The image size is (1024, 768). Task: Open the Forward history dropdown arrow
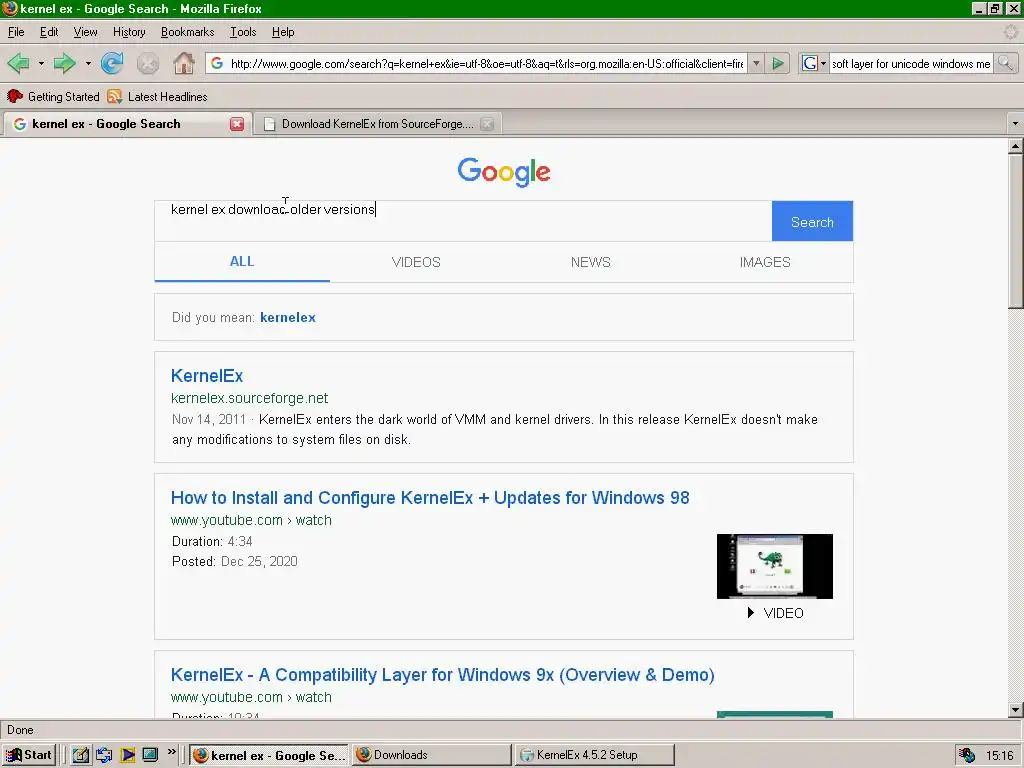88,63
